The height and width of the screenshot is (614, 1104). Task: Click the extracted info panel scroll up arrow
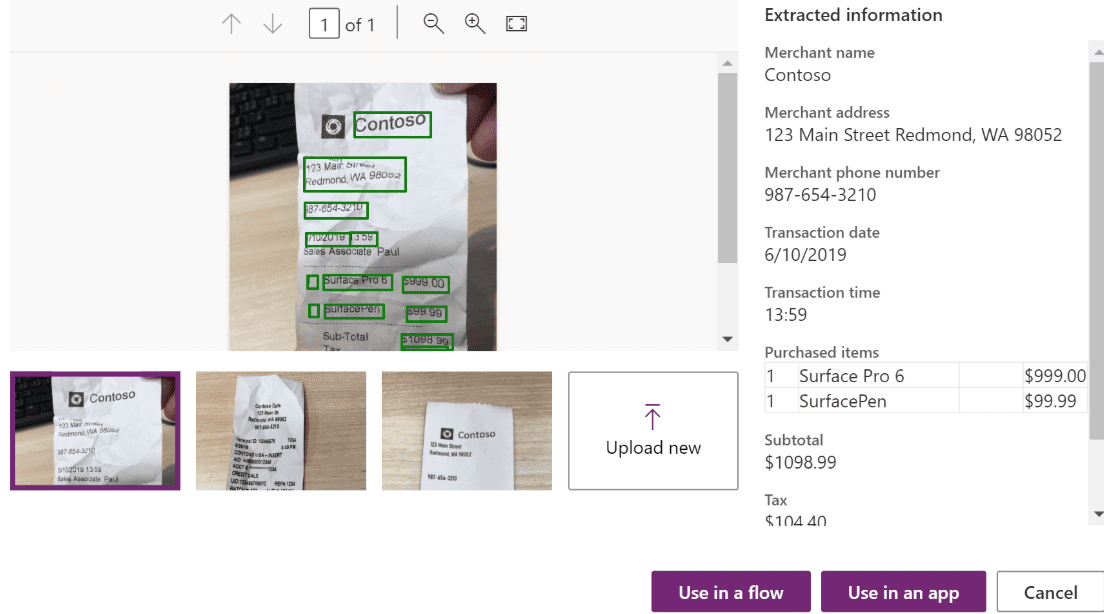tap(1098, 52)
